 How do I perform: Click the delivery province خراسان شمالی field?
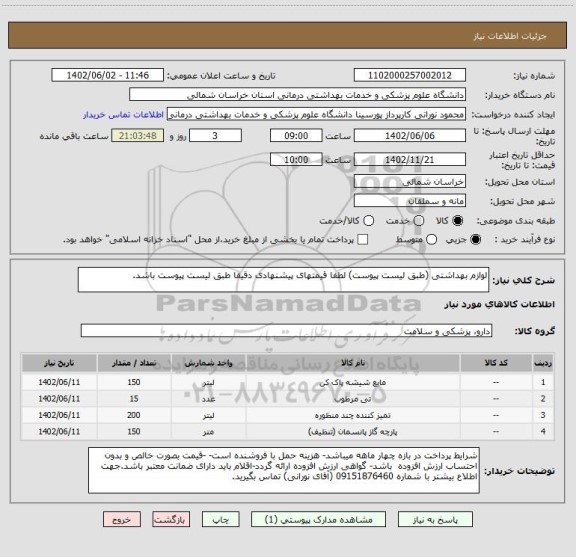pyautogui.click(x=410, y=182)
